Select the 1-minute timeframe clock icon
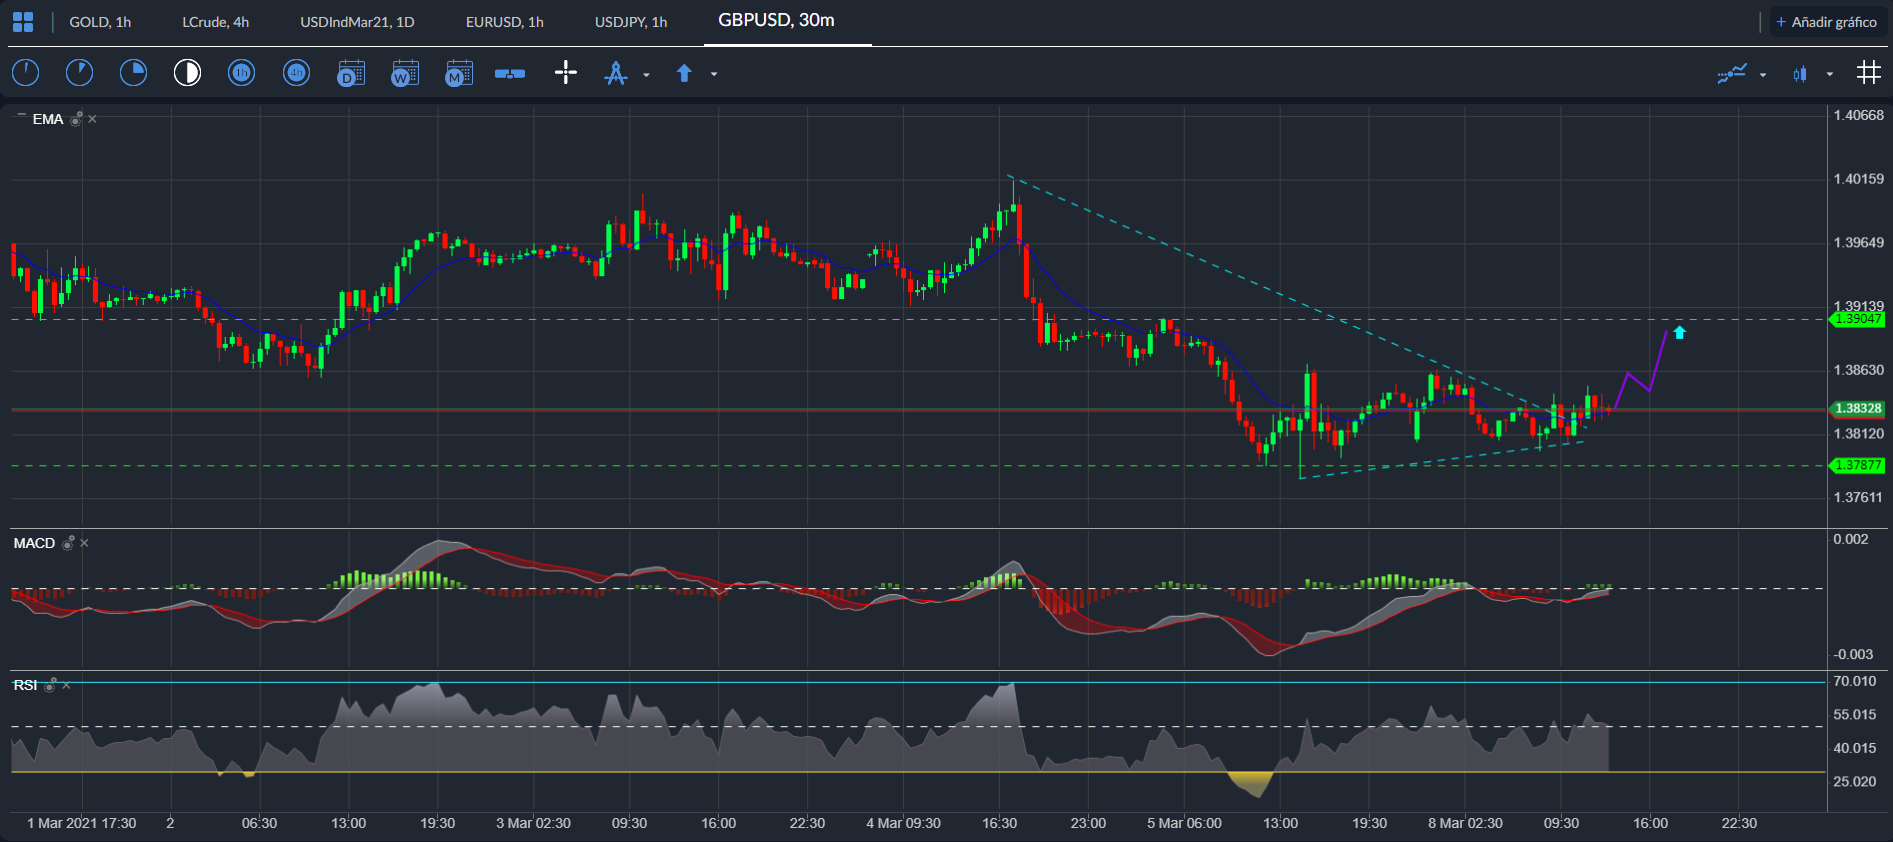 pos(25,73)
